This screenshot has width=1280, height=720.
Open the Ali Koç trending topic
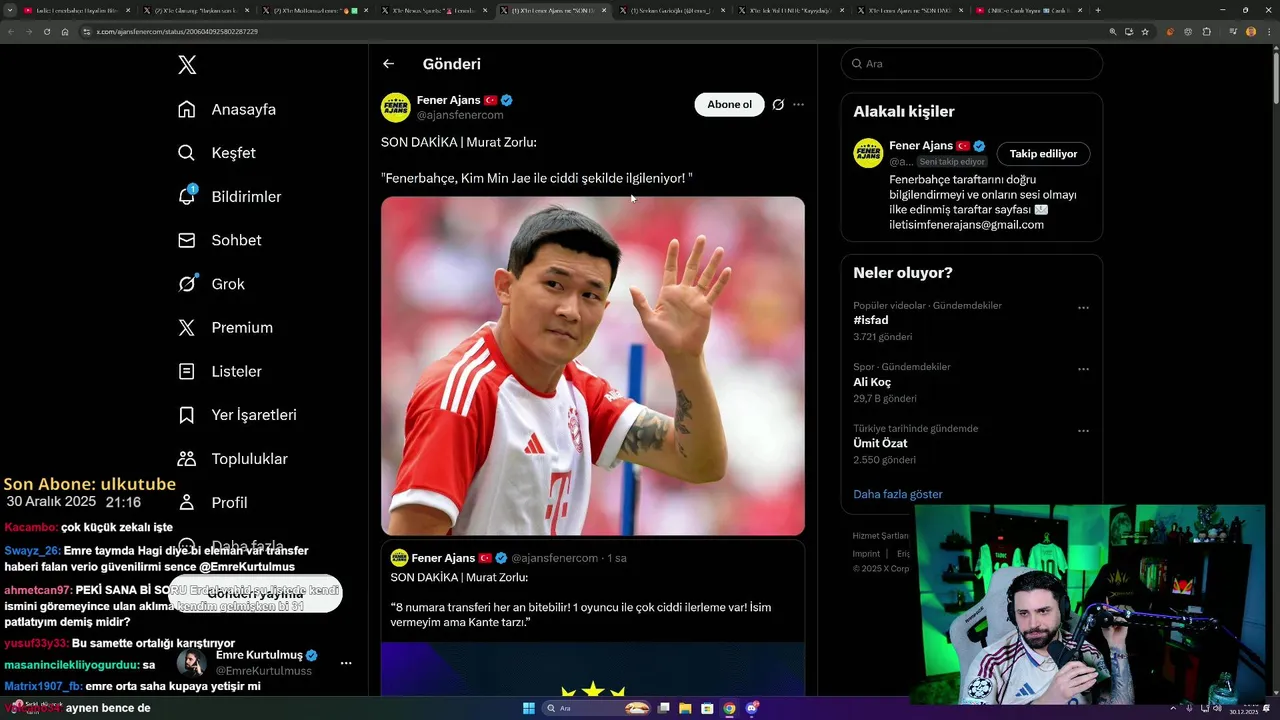(872, 382)
